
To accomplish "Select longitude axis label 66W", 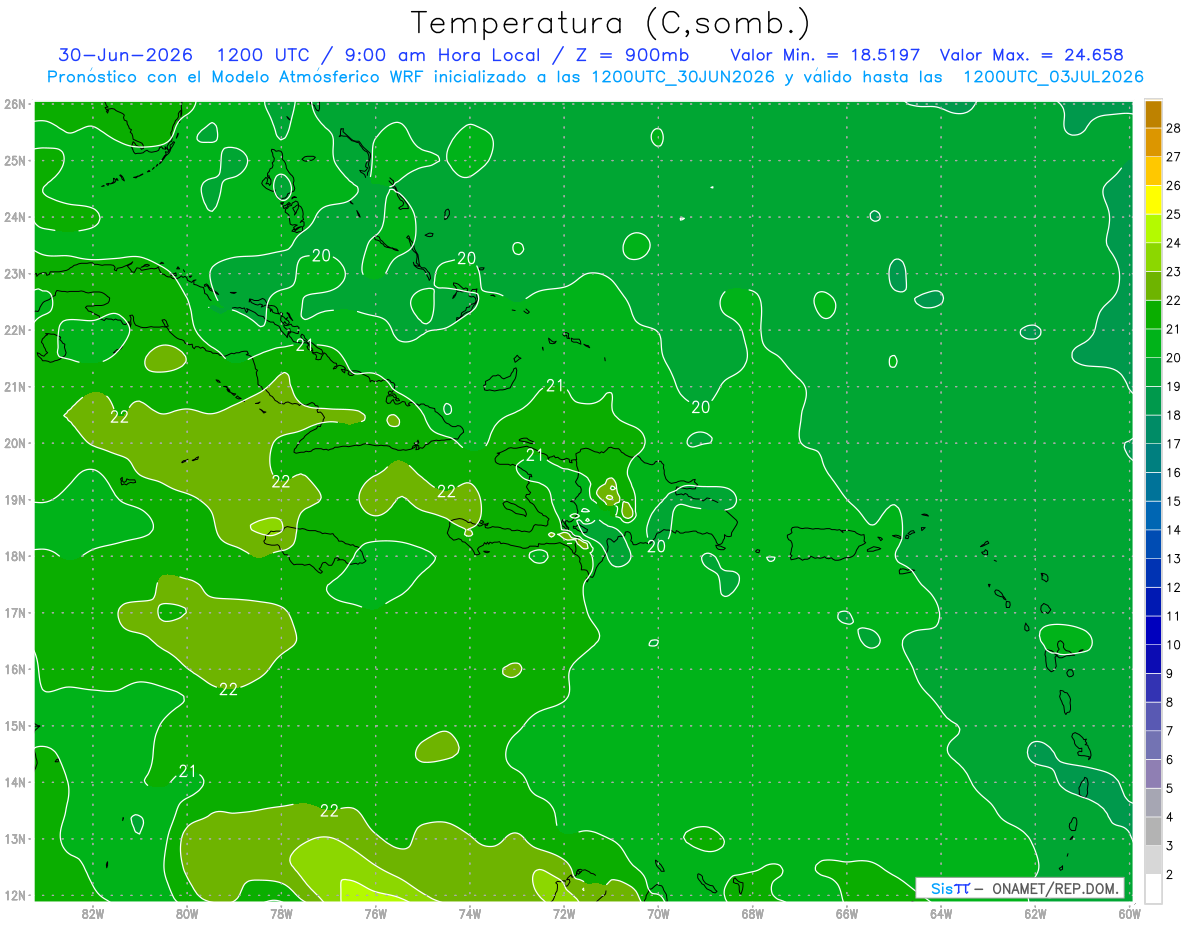I will pyautogui.click(x=847, y=913).
